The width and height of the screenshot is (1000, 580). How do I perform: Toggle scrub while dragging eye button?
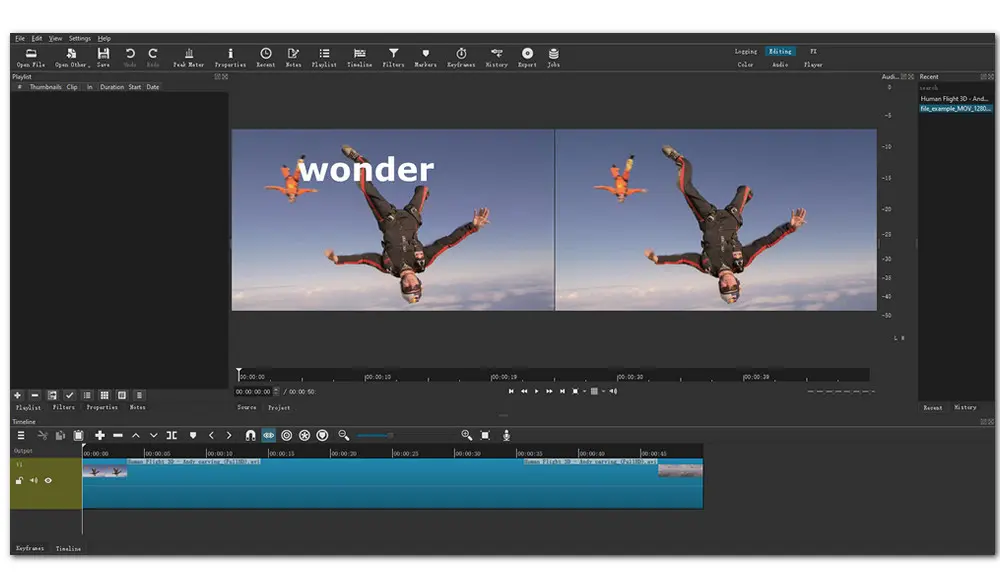point(268,435)
